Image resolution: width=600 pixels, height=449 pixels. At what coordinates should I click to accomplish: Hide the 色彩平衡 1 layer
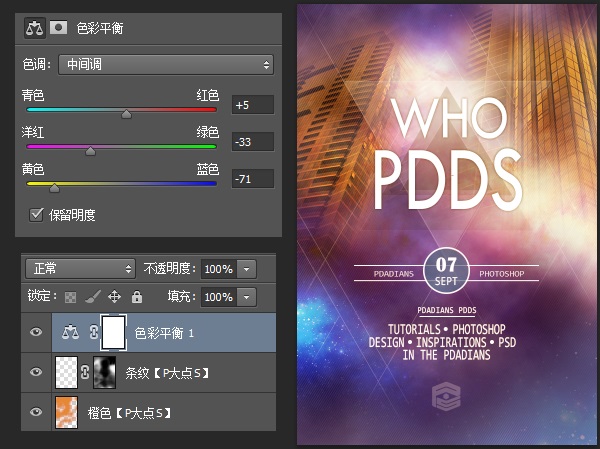click(x=36, y=332)
